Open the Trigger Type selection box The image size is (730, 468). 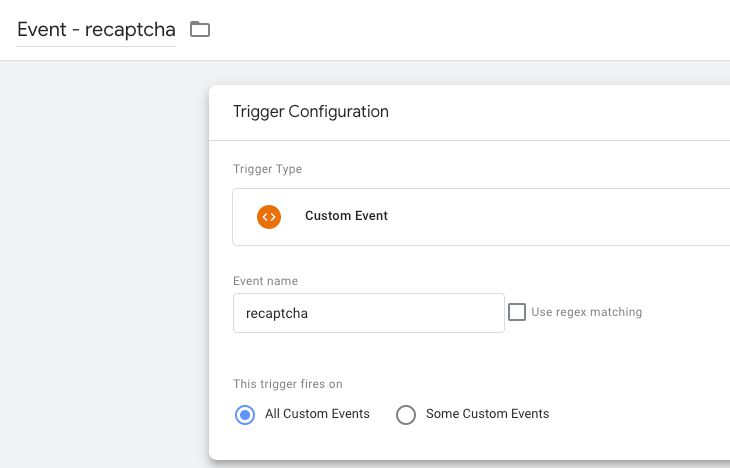tap(481, 217)
